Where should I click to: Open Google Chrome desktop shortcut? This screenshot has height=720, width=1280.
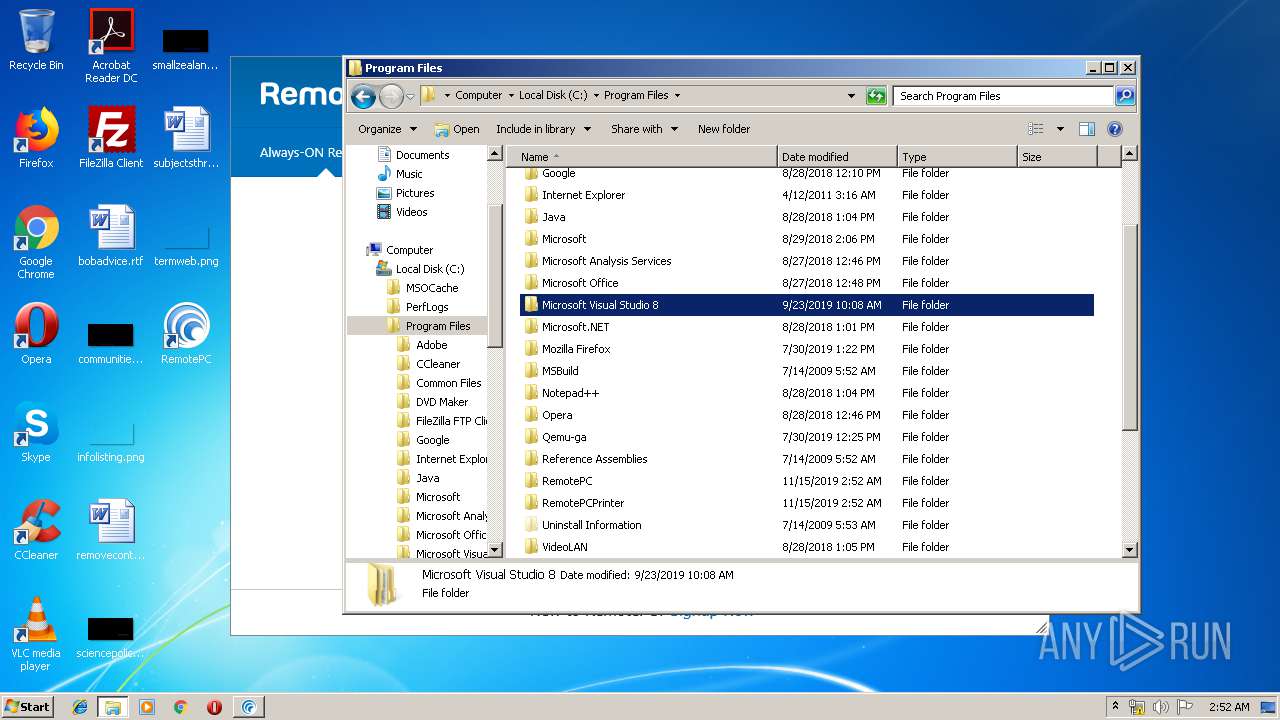[x=36, y=243]
